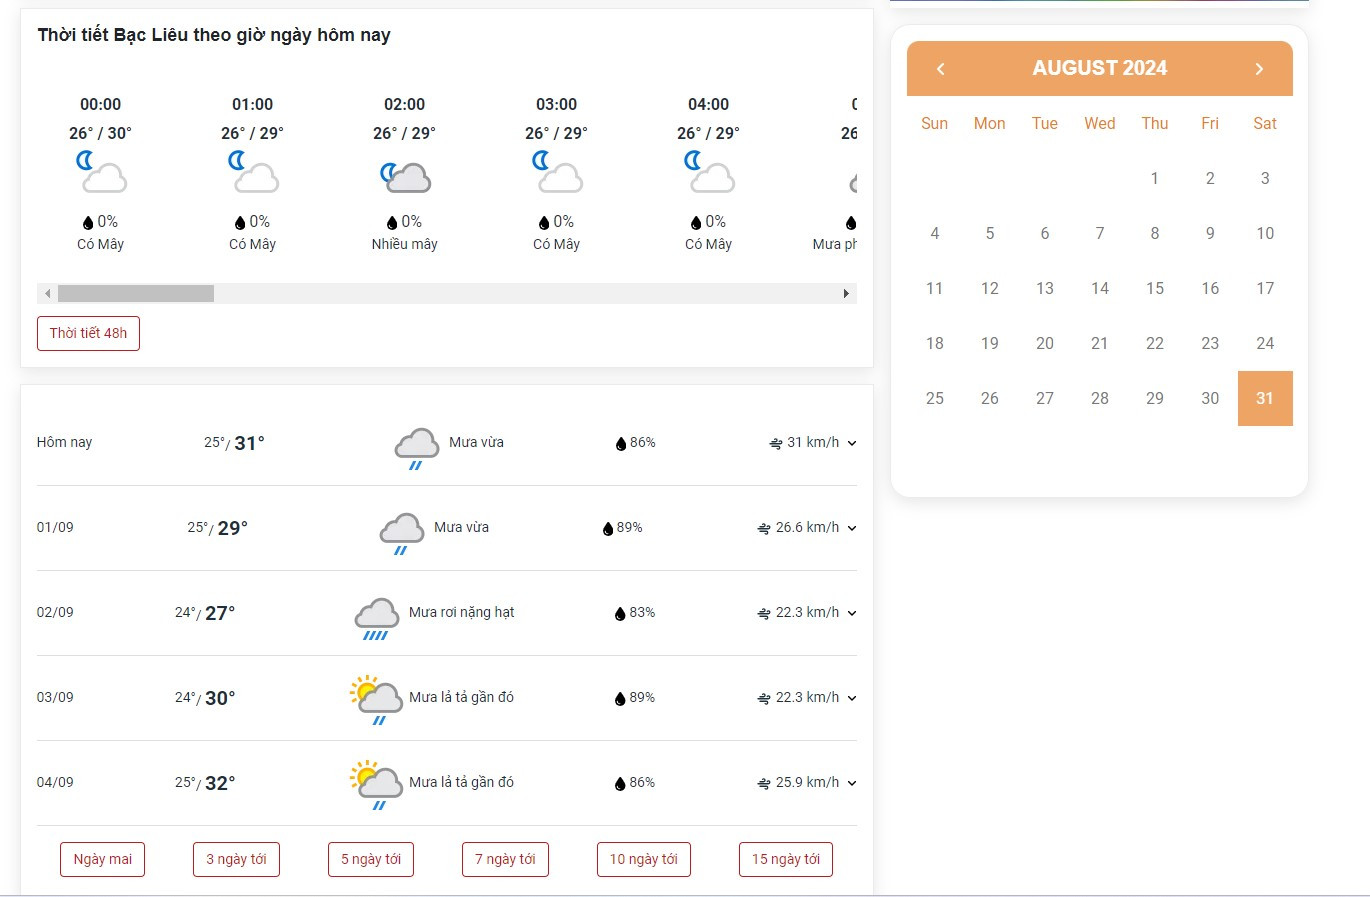Screen dimensions: 1370x897
Task: Expand details for 02/09 forecast row
Action: [852, 613]
